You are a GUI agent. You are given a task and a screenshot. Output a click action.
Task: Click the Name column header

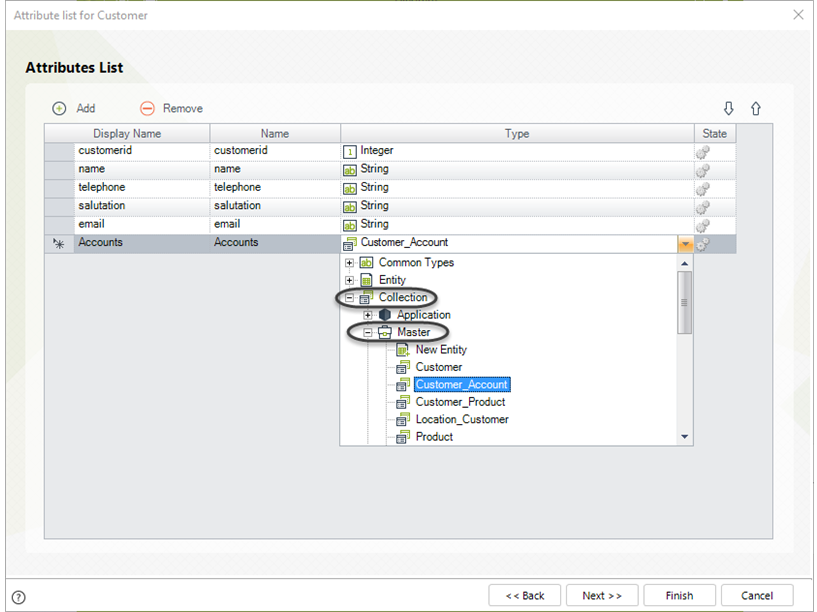pos(275,133)
